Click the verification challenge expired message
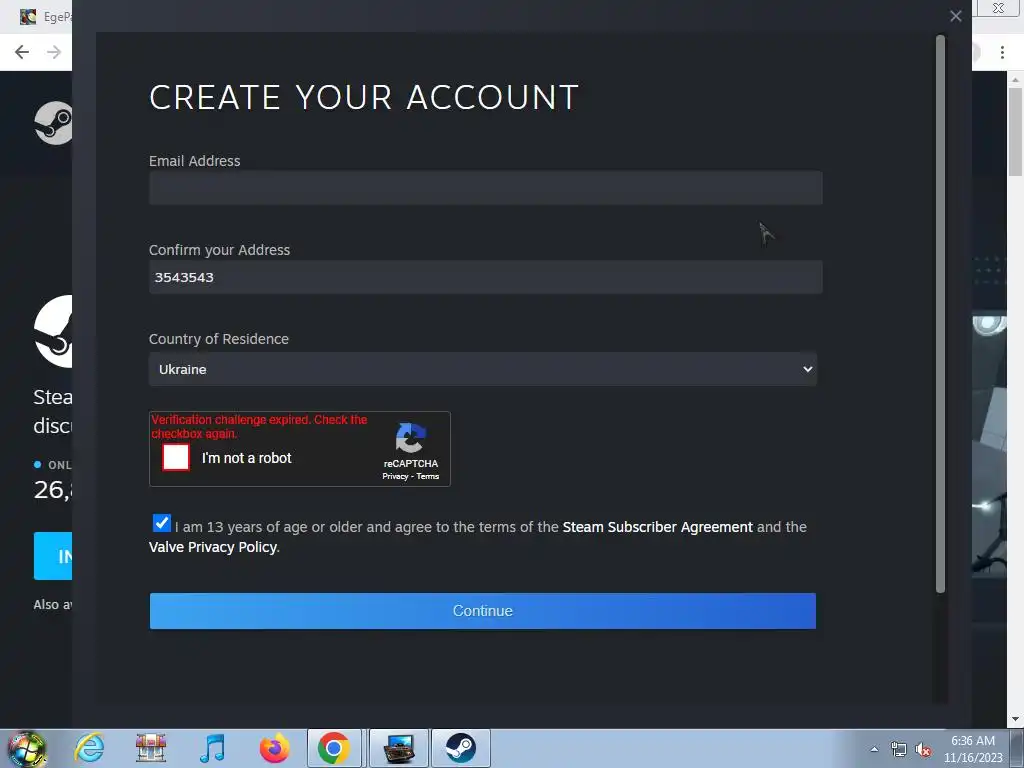The width and height of the screenshot is (1024, 768). point(259,426)
